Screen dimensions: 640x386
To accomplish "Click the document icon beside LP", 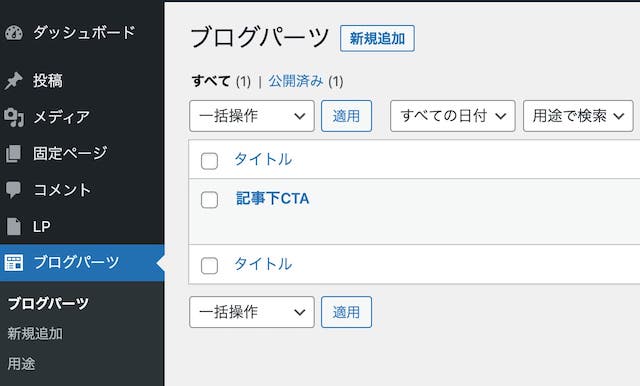I will coord(14,226).
